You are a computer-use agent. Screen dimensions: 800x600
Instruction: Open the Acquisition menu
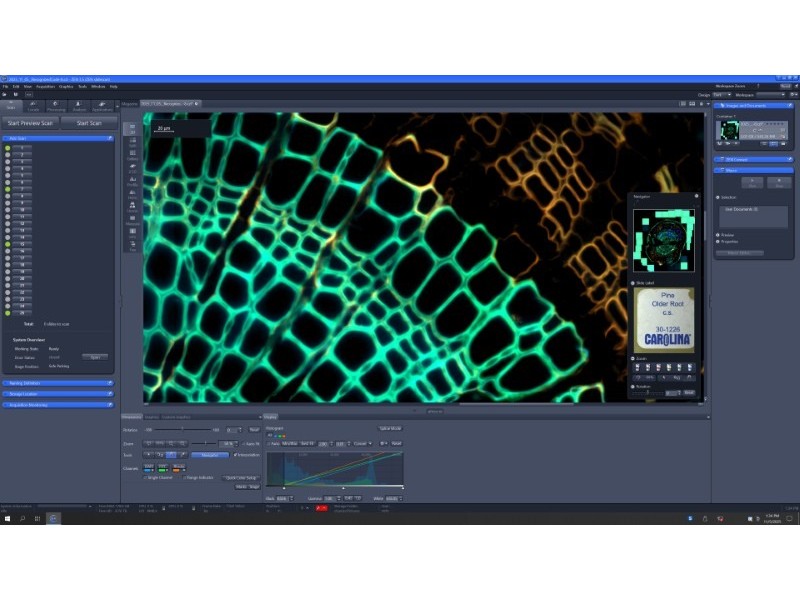coord(45,87)
